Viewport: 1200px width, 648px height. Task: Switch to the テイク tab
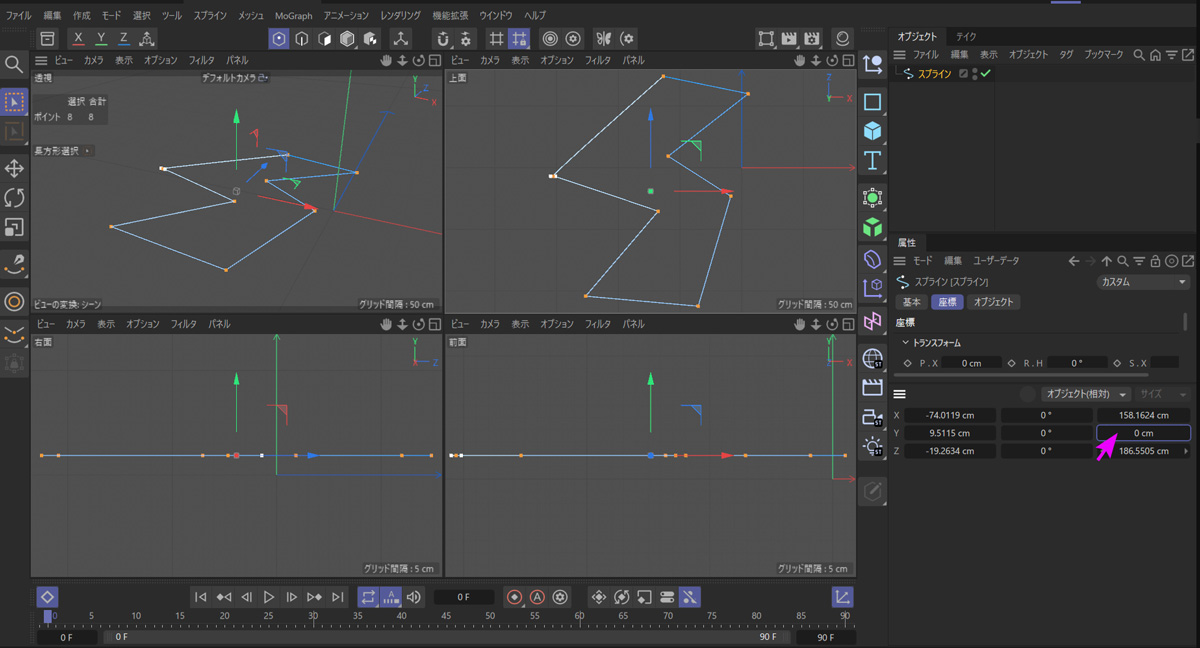[x=966, y=36]
